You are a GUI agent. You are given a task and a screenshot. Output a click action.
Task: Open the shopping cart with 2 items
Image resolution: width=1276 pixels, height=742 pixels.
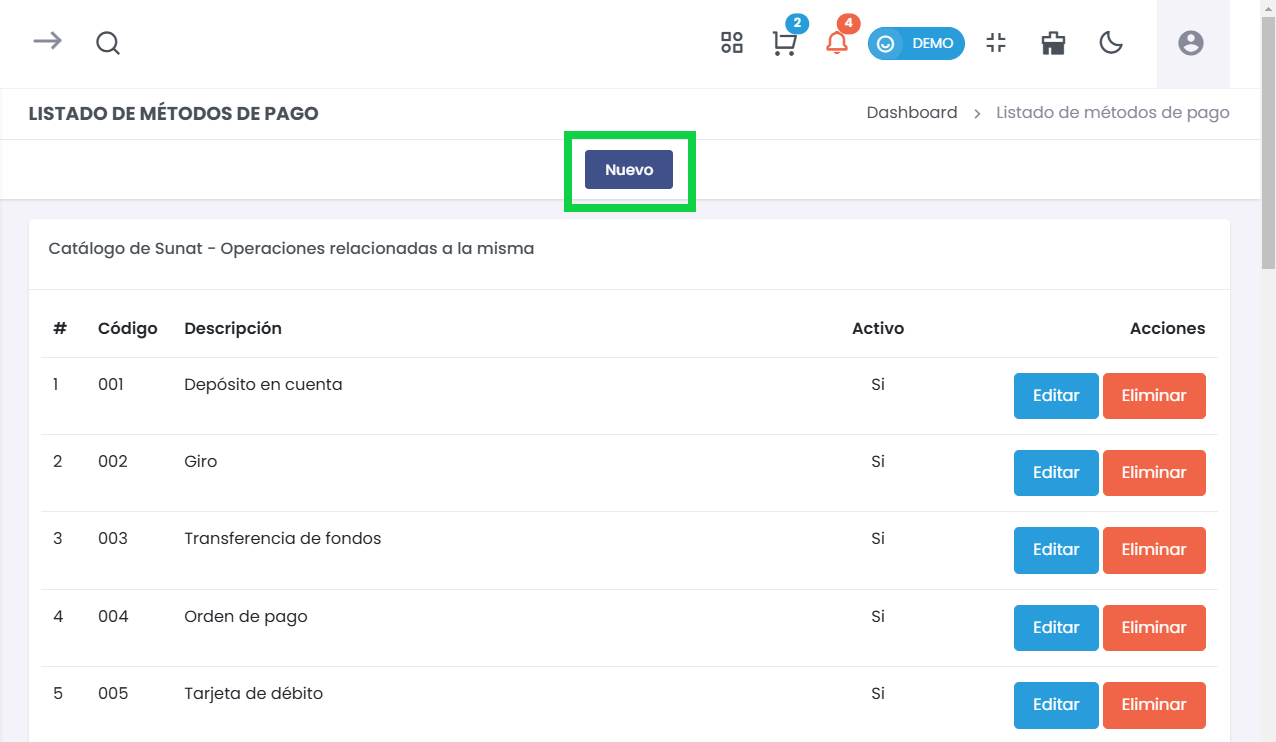coord(785,45)
